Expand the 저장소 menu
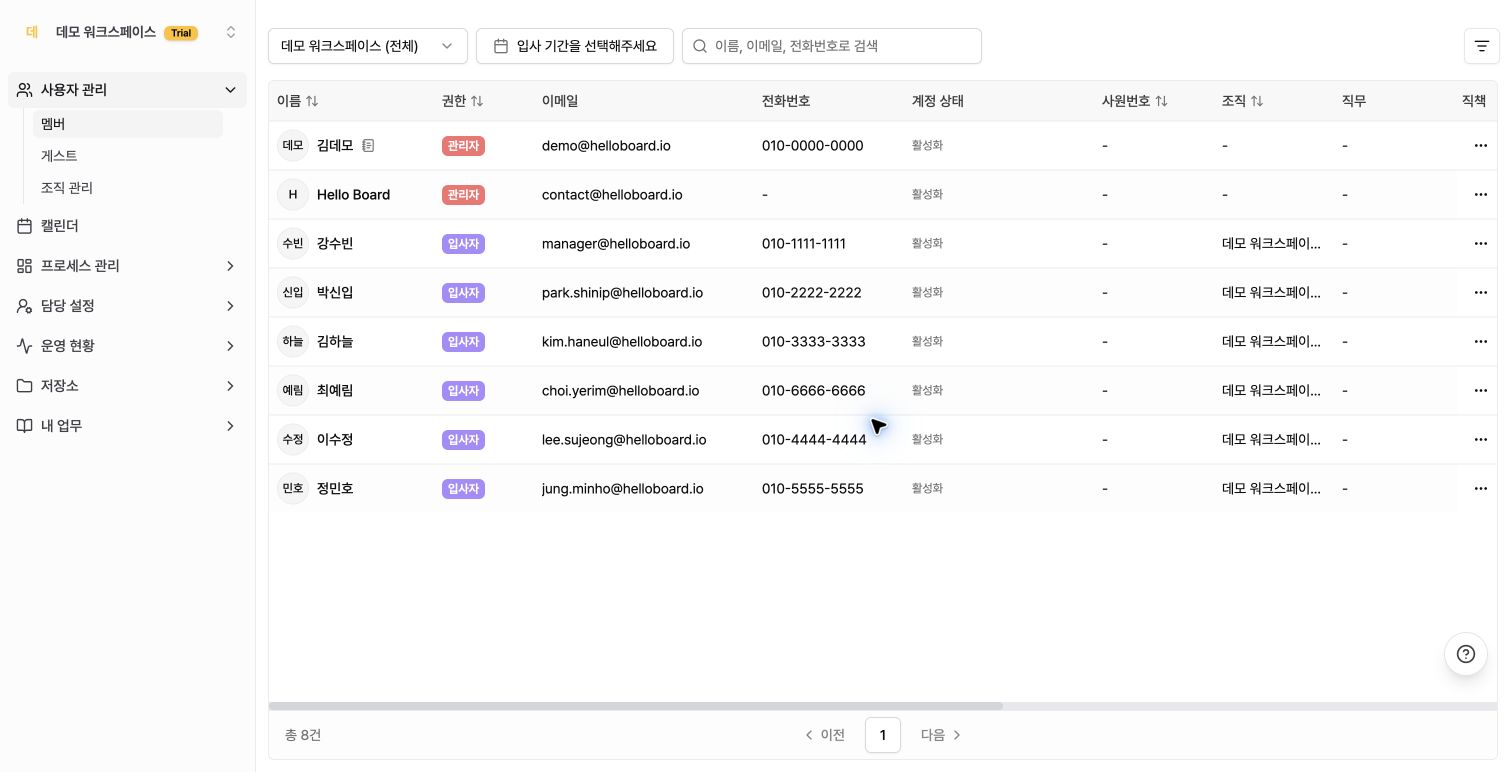Image resolution: width=1512 pixels, height=772 pixels. 127,386
